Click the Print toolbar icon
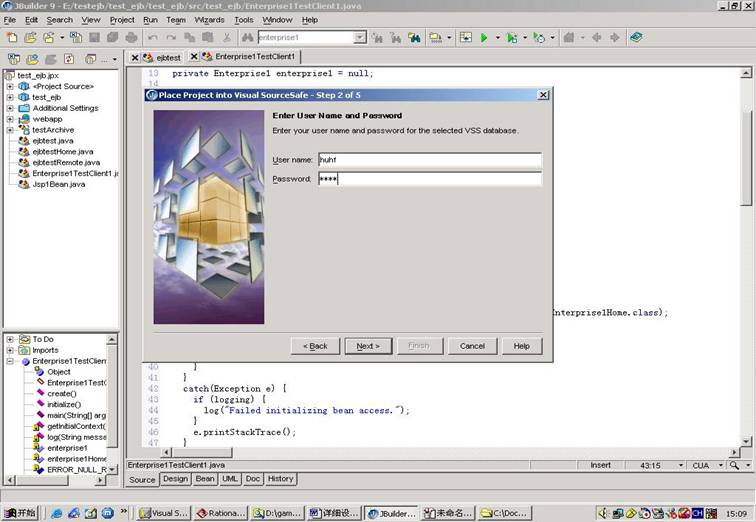 (131, 38)
